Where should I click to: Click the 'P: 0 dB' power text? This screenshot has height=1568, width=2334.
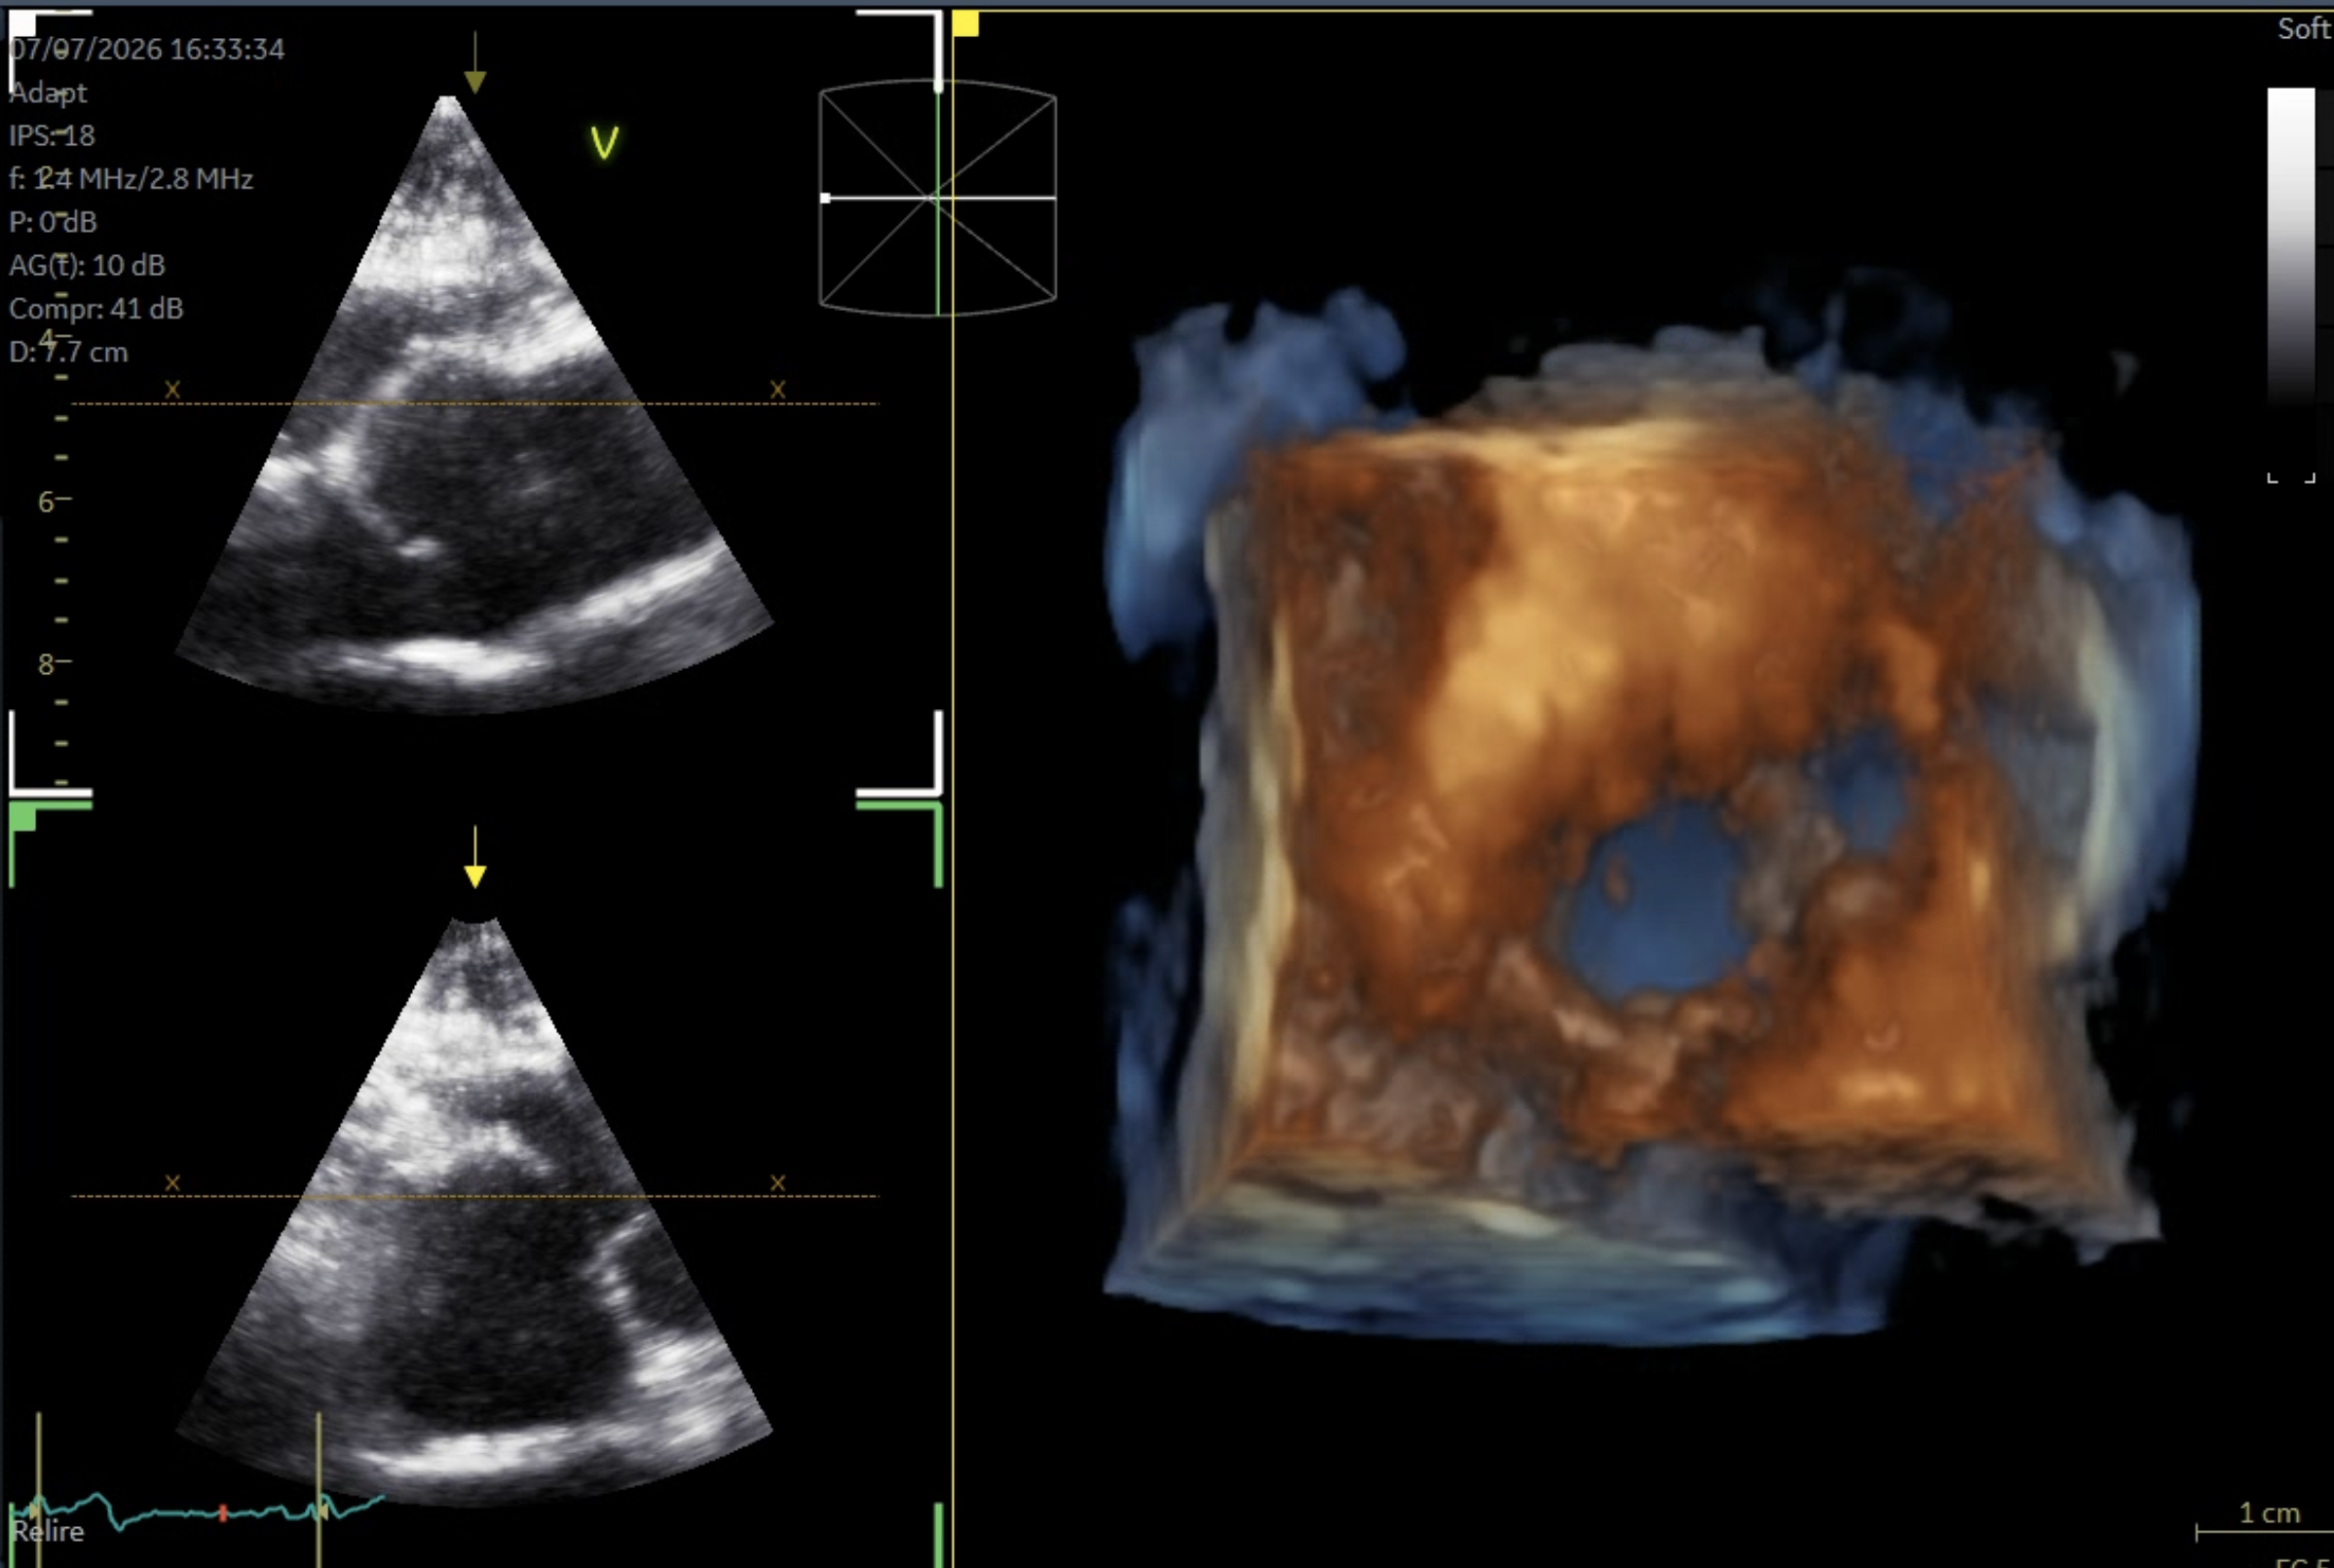pos(53,222)
